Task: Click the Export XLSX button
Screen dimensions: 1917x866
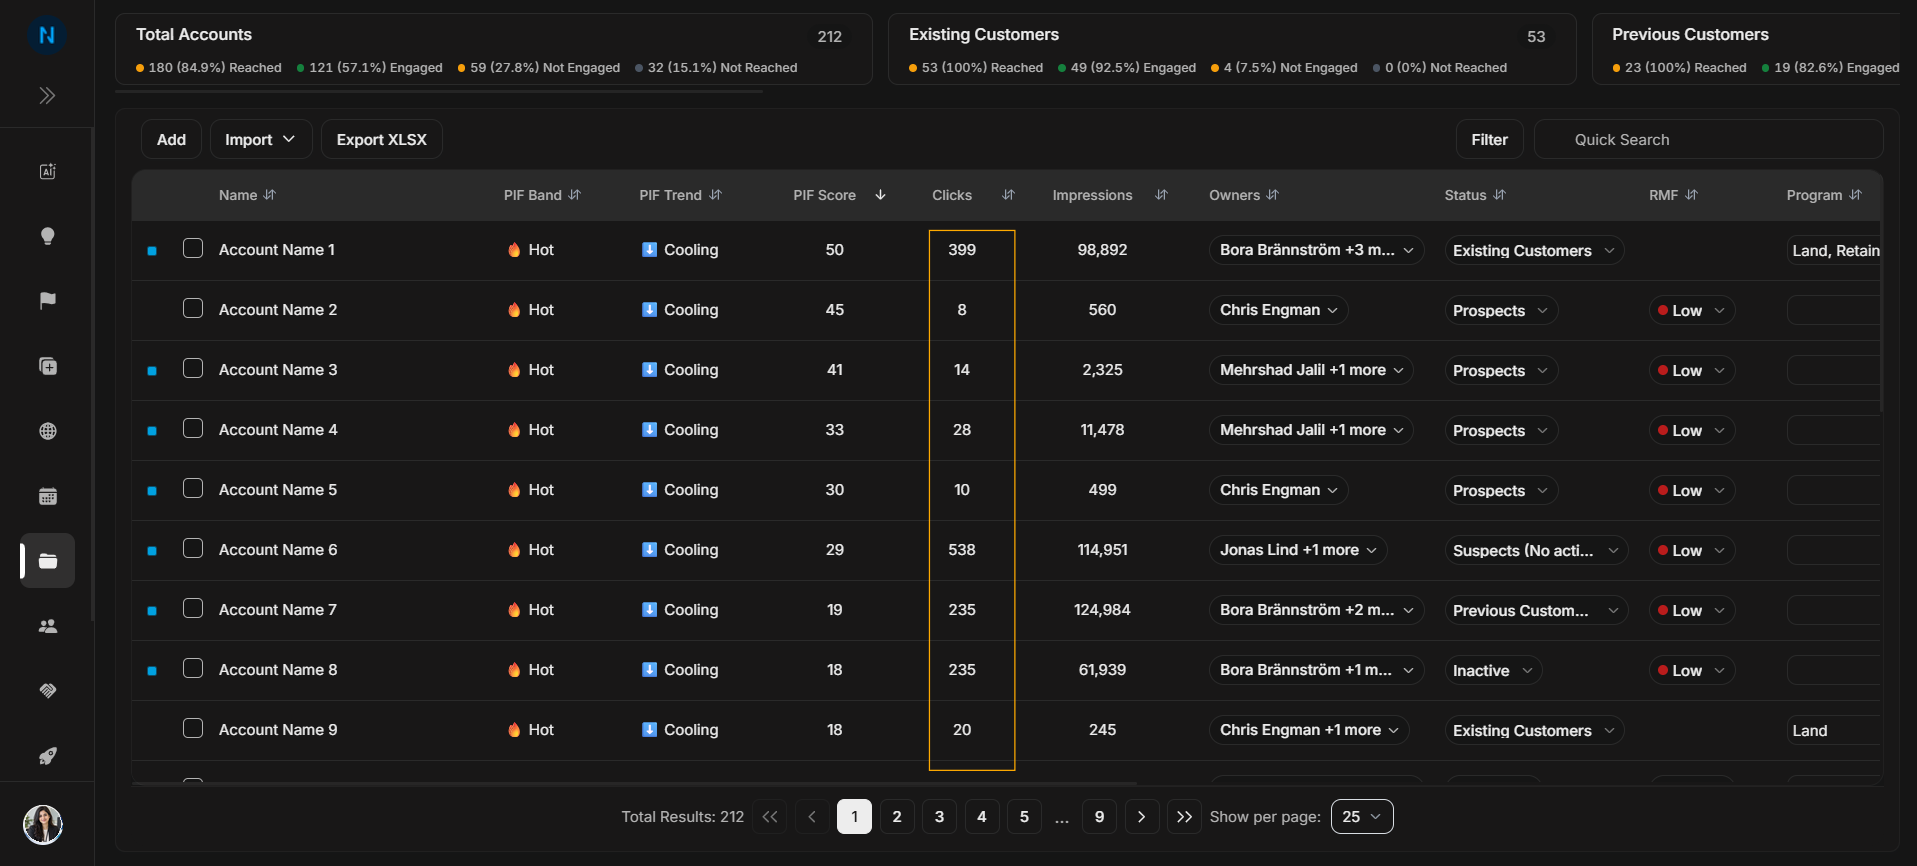Action: [x=382, y=139]
